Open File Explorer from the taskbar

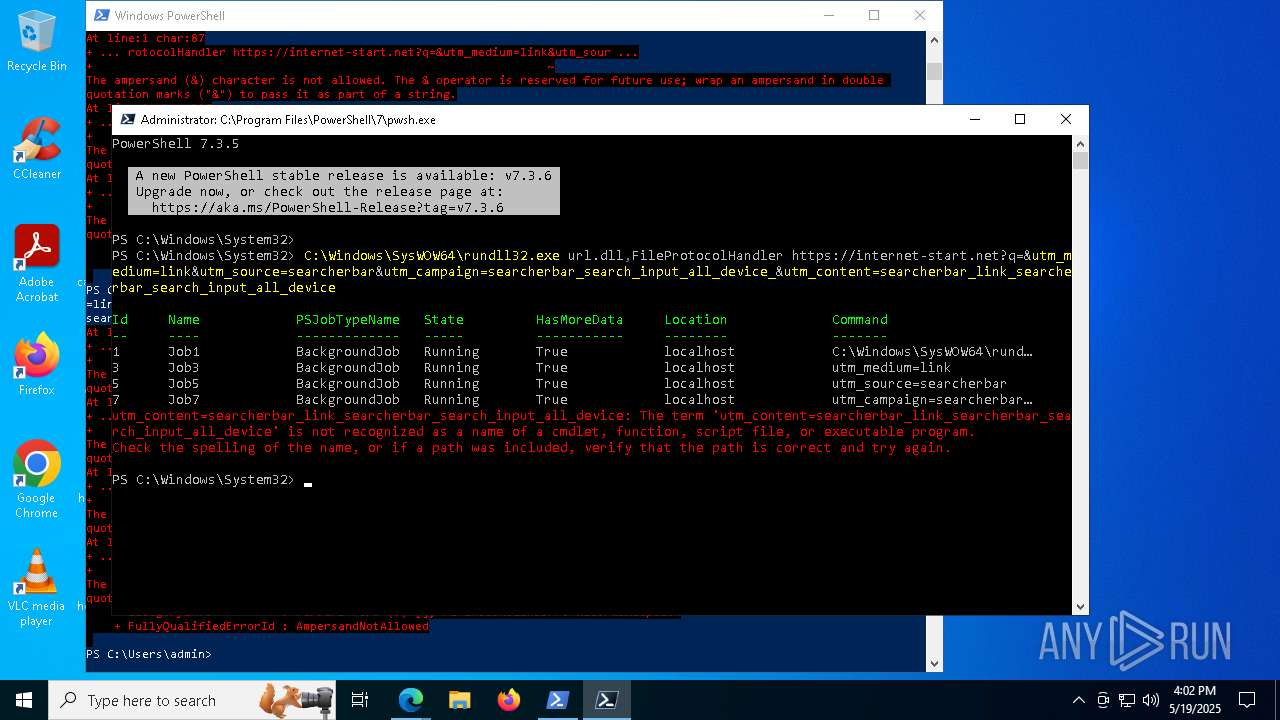pos(460,700)
